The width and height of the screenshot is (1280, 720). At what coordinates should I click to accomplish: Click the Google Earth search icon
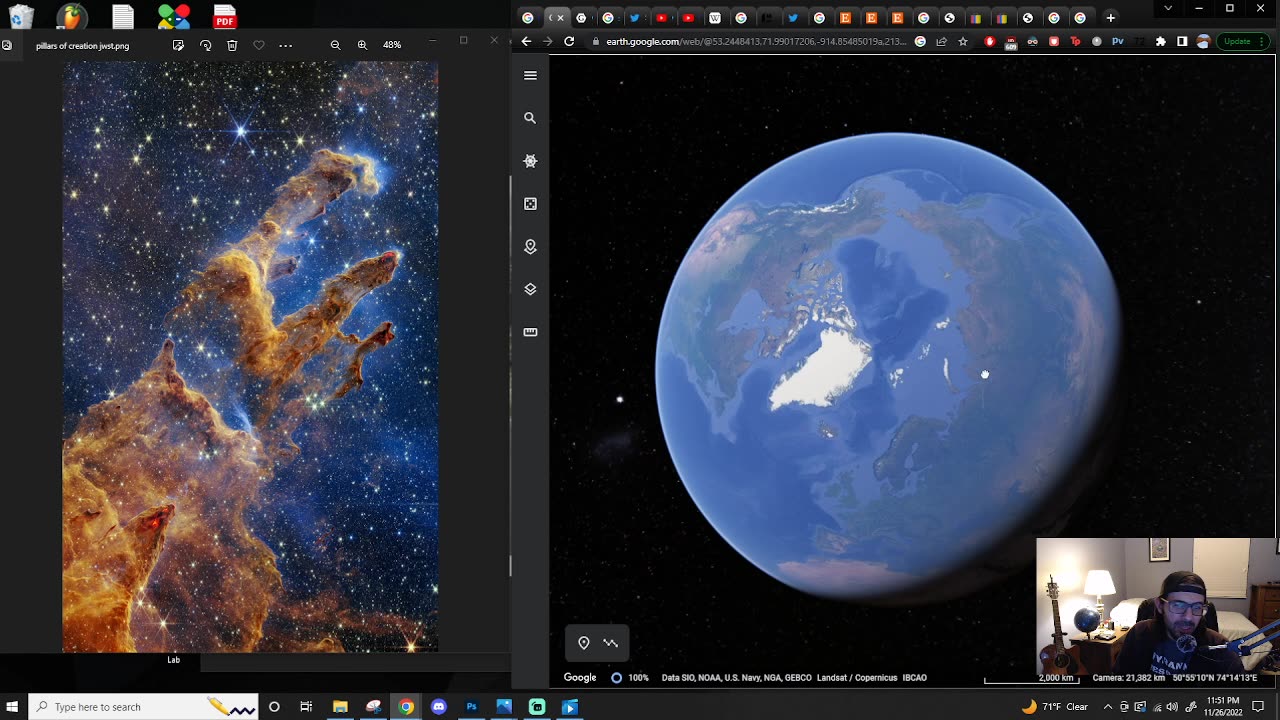530,118
